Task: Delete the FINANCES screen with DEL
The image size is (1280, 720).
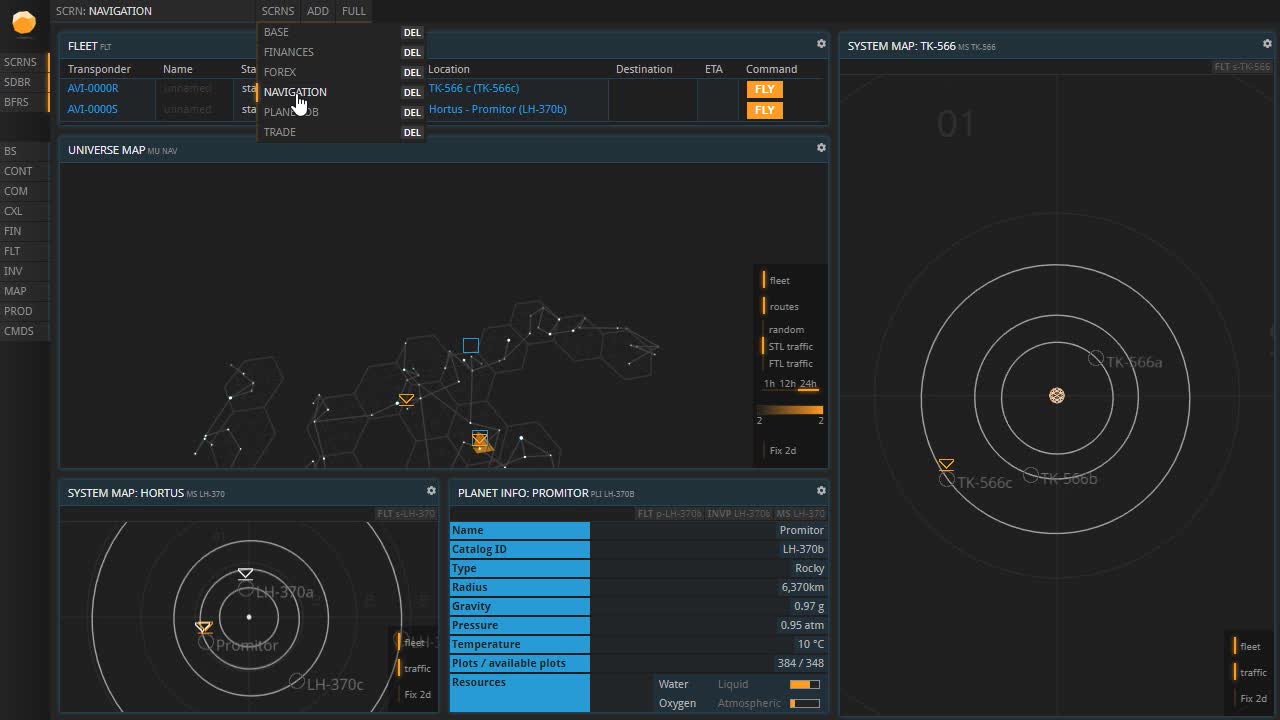Action: coord(412,53)
